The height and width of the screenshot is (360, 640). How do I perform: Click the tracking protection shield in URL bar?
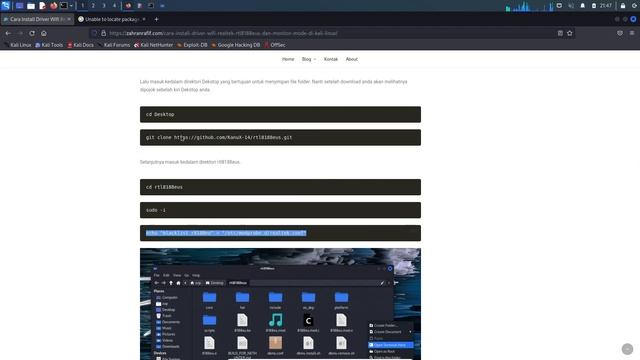coord(95,33)
